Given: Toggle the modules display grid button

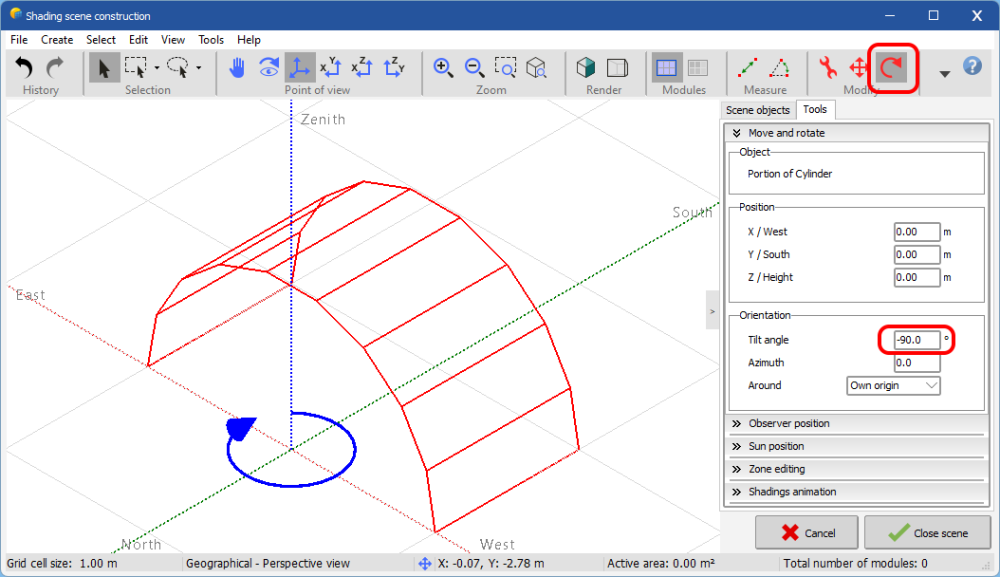Looking at the screenshot, I should (x=666, y=68).
